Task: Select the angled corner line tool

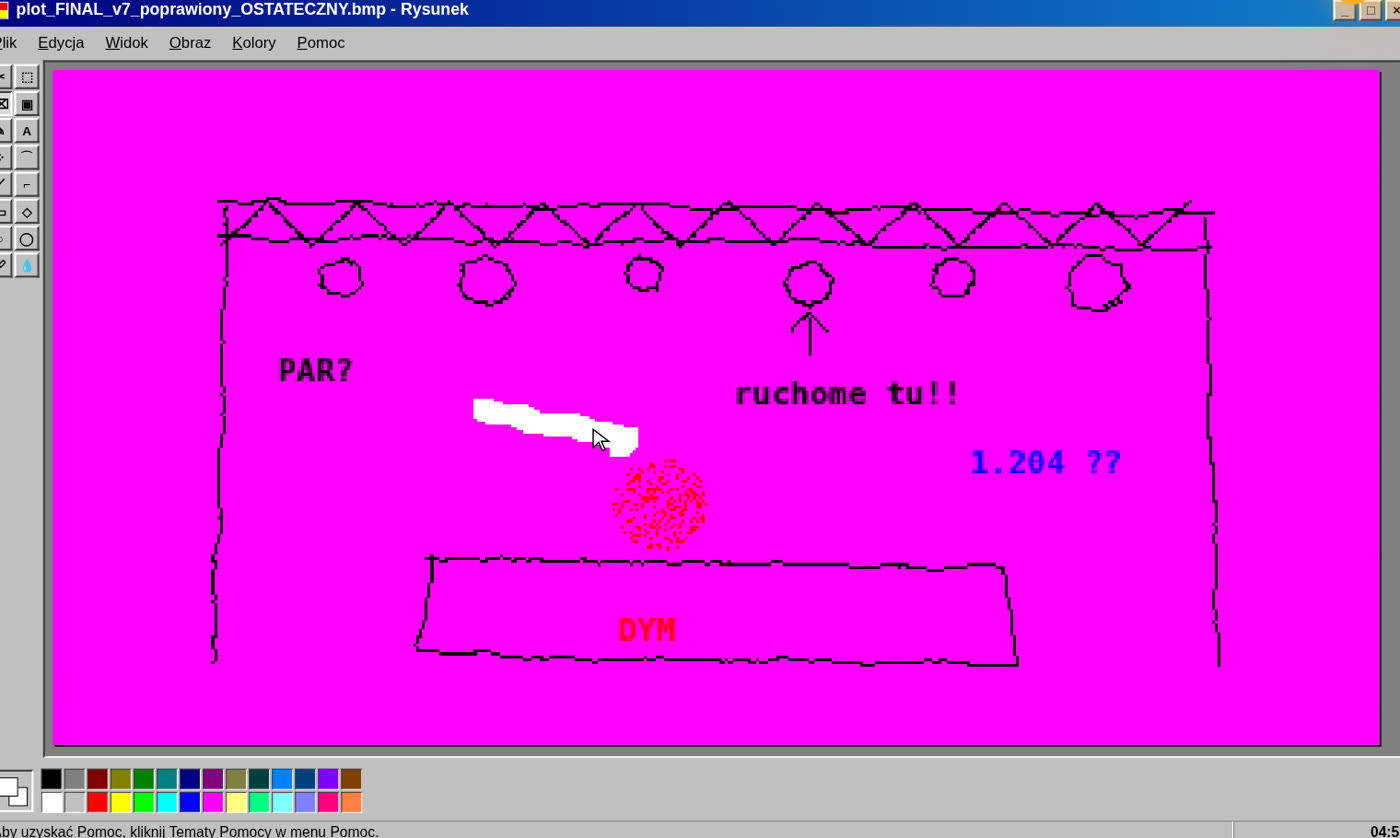Action: pos(27,184)
